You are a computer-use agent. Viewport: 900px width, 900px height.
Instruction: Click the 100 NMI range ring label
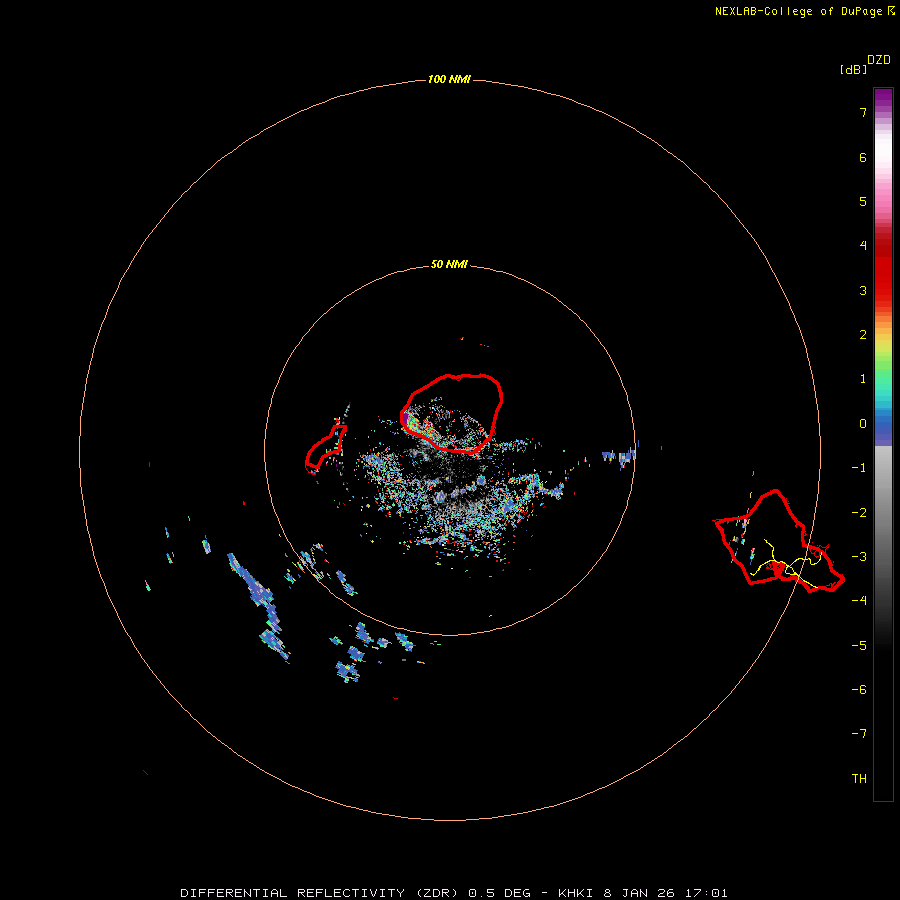click(x=449, y=79)
